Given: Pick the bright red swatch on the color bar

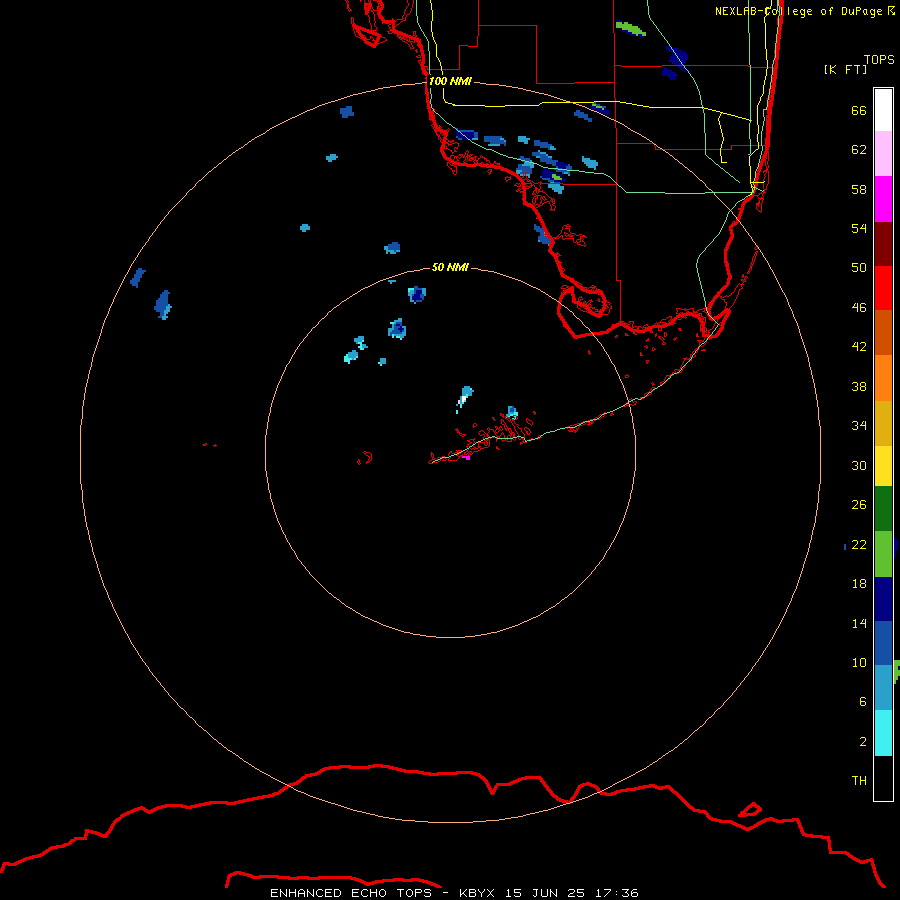Looking at the screenshot, I should coord(883,288).
